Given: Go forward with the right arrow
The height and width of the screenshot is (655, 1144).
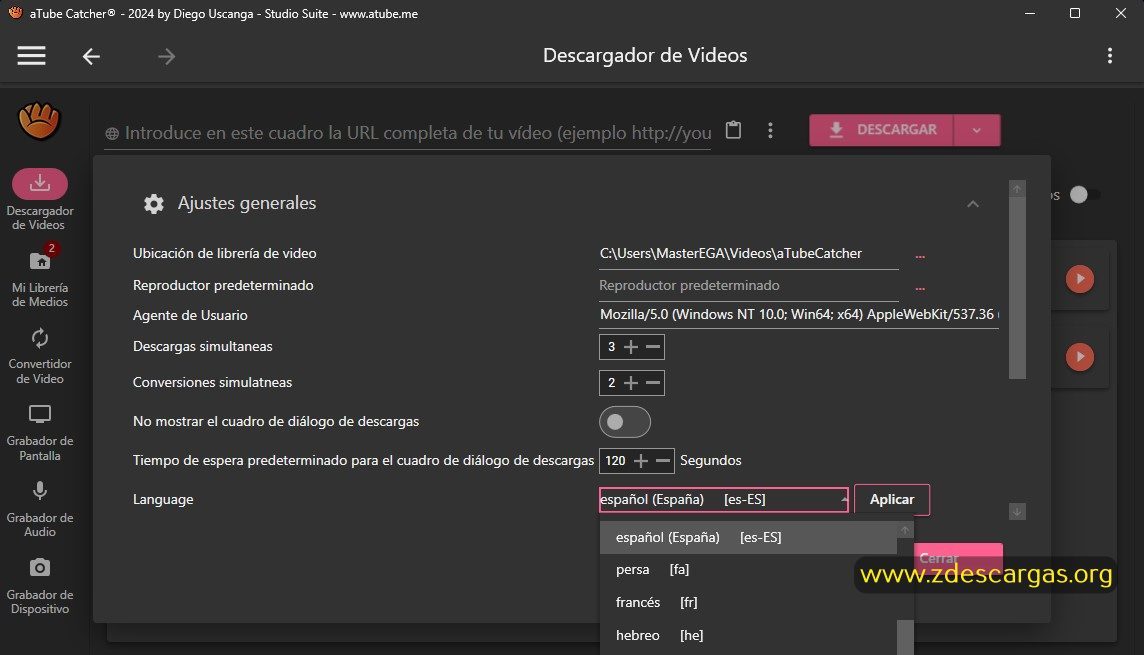Looking at the screenshot, I should (x=166, y=56).
